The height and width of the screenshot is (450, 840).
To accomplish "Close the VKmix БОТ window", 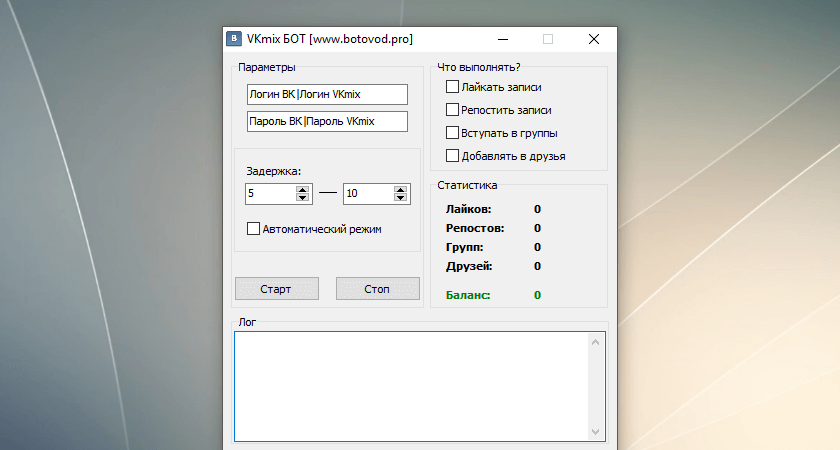I will [x=594, y=39].
